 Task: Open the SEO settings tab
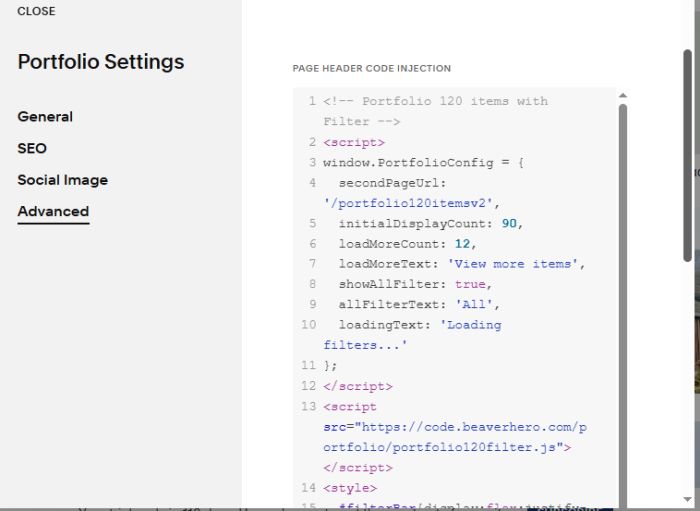coord(32,148)
